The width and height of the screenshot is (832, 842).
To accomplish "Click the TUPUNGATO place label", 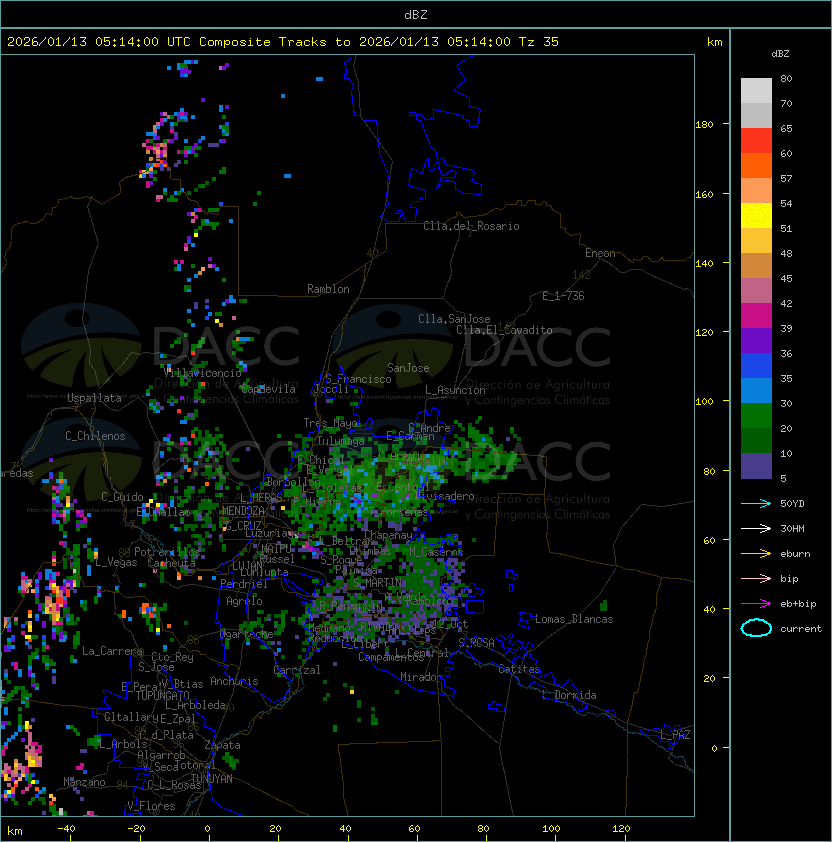I will (x=162, y=696).
